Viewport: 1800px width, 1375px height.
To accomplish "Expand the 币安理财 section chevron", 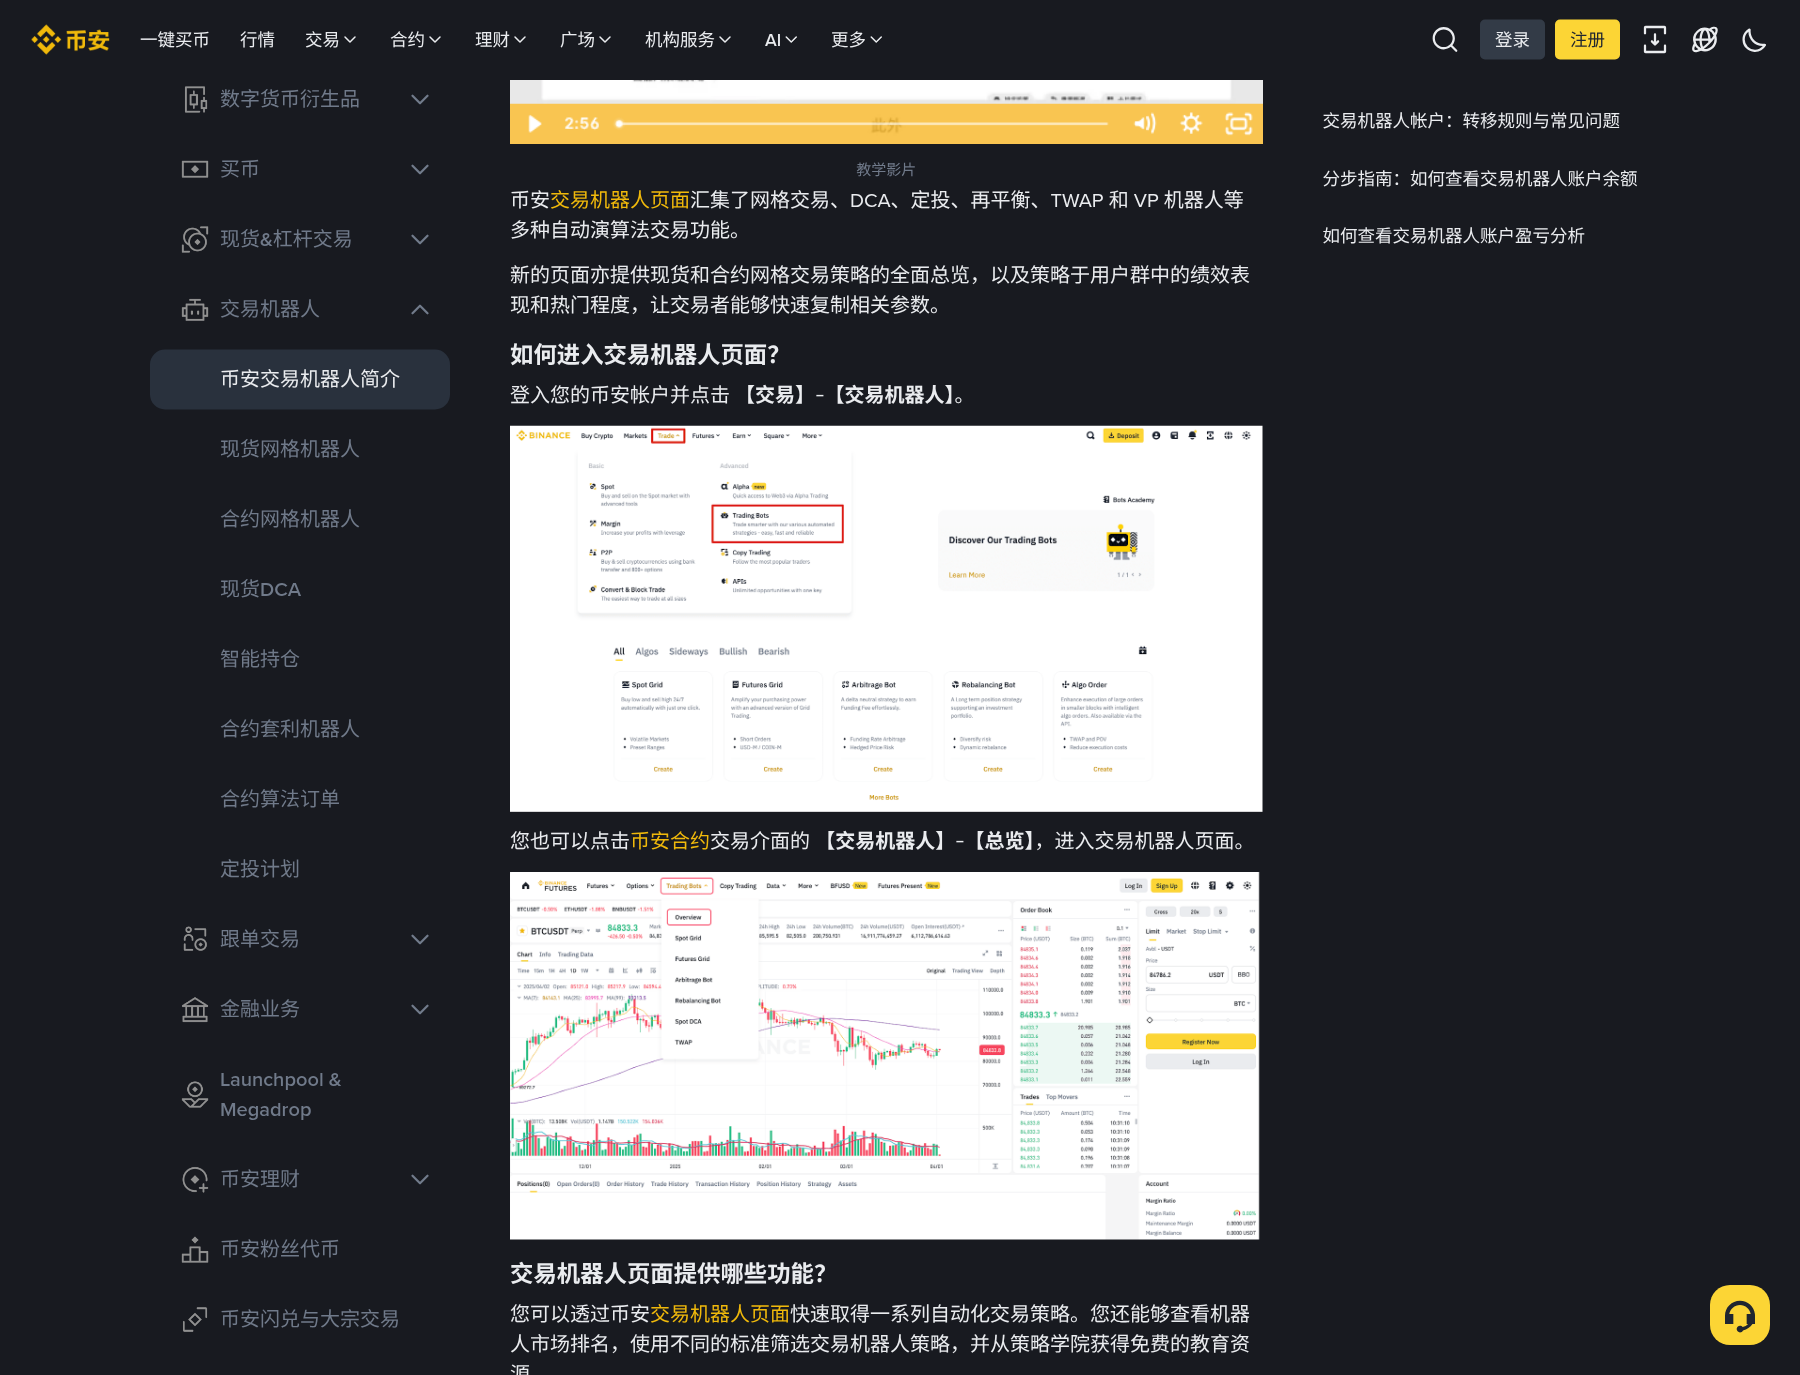I will point(420,1179).
